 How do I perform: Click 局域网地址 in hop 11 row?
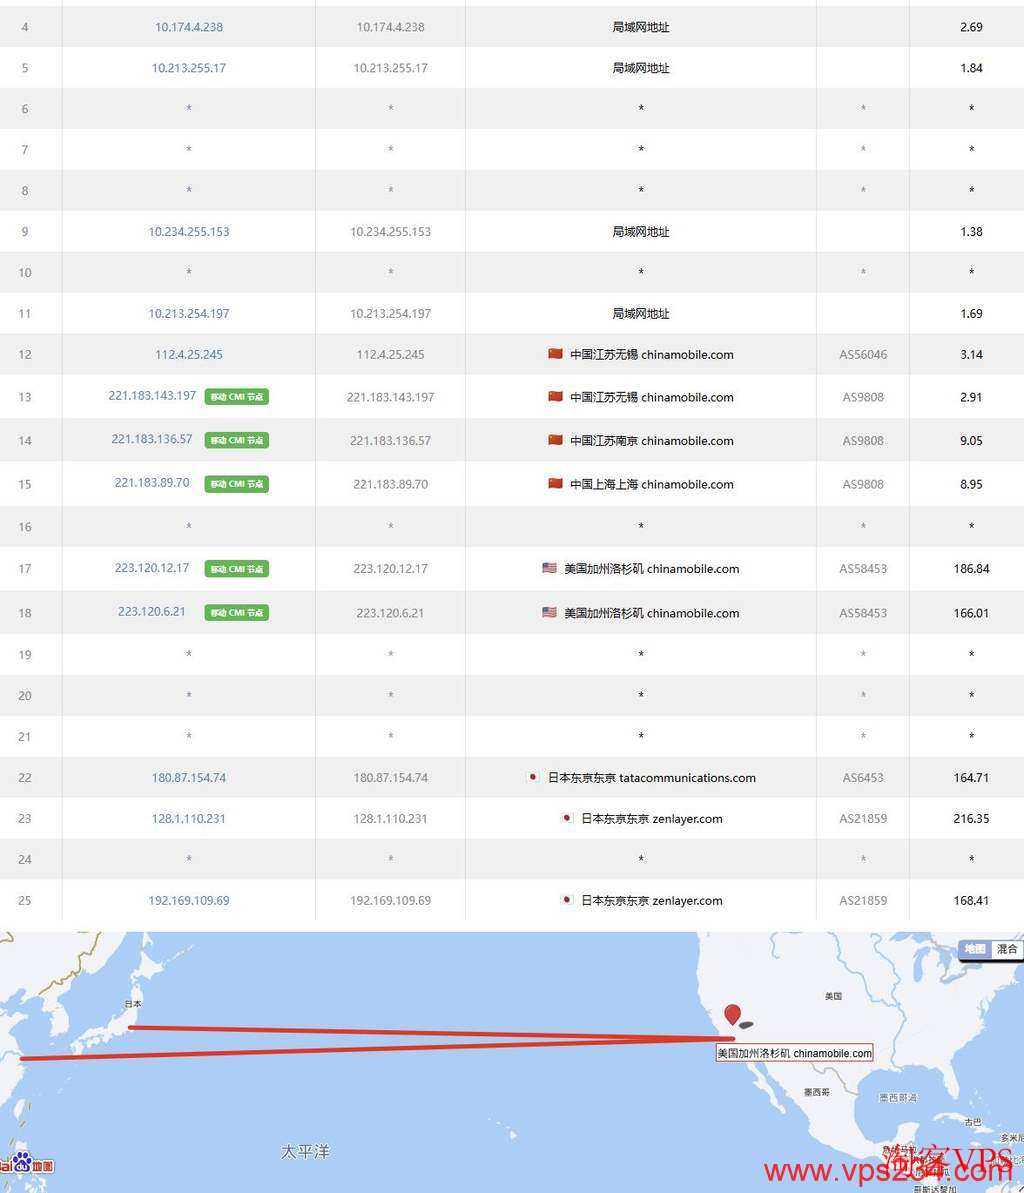pyautogui.click(x=641, y=313)
